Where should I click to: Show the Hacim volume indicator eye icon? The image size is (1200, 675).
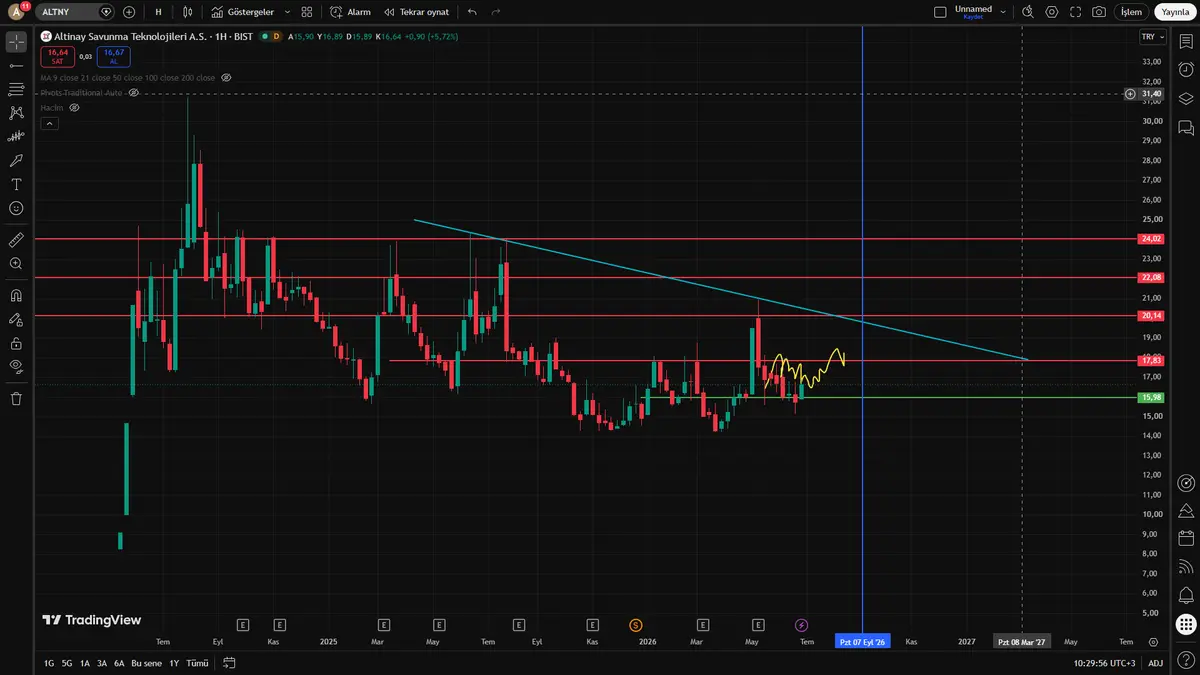74,107
